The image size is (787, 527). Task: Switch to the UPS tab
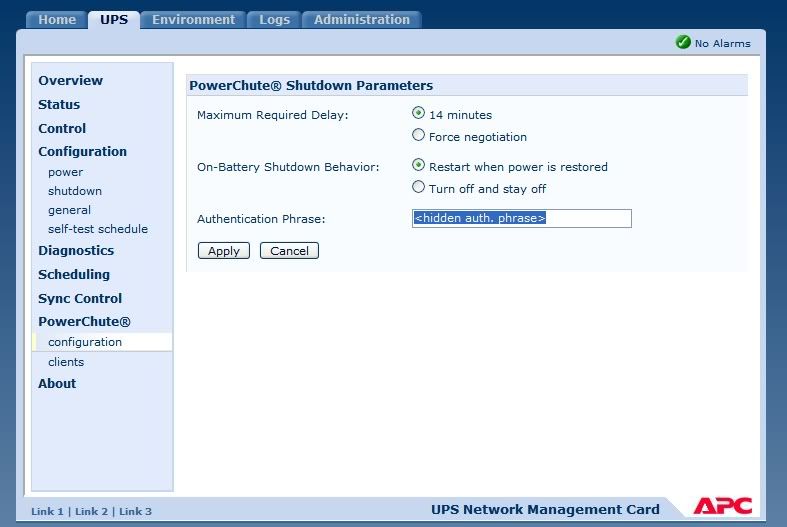tap(114, 20)
